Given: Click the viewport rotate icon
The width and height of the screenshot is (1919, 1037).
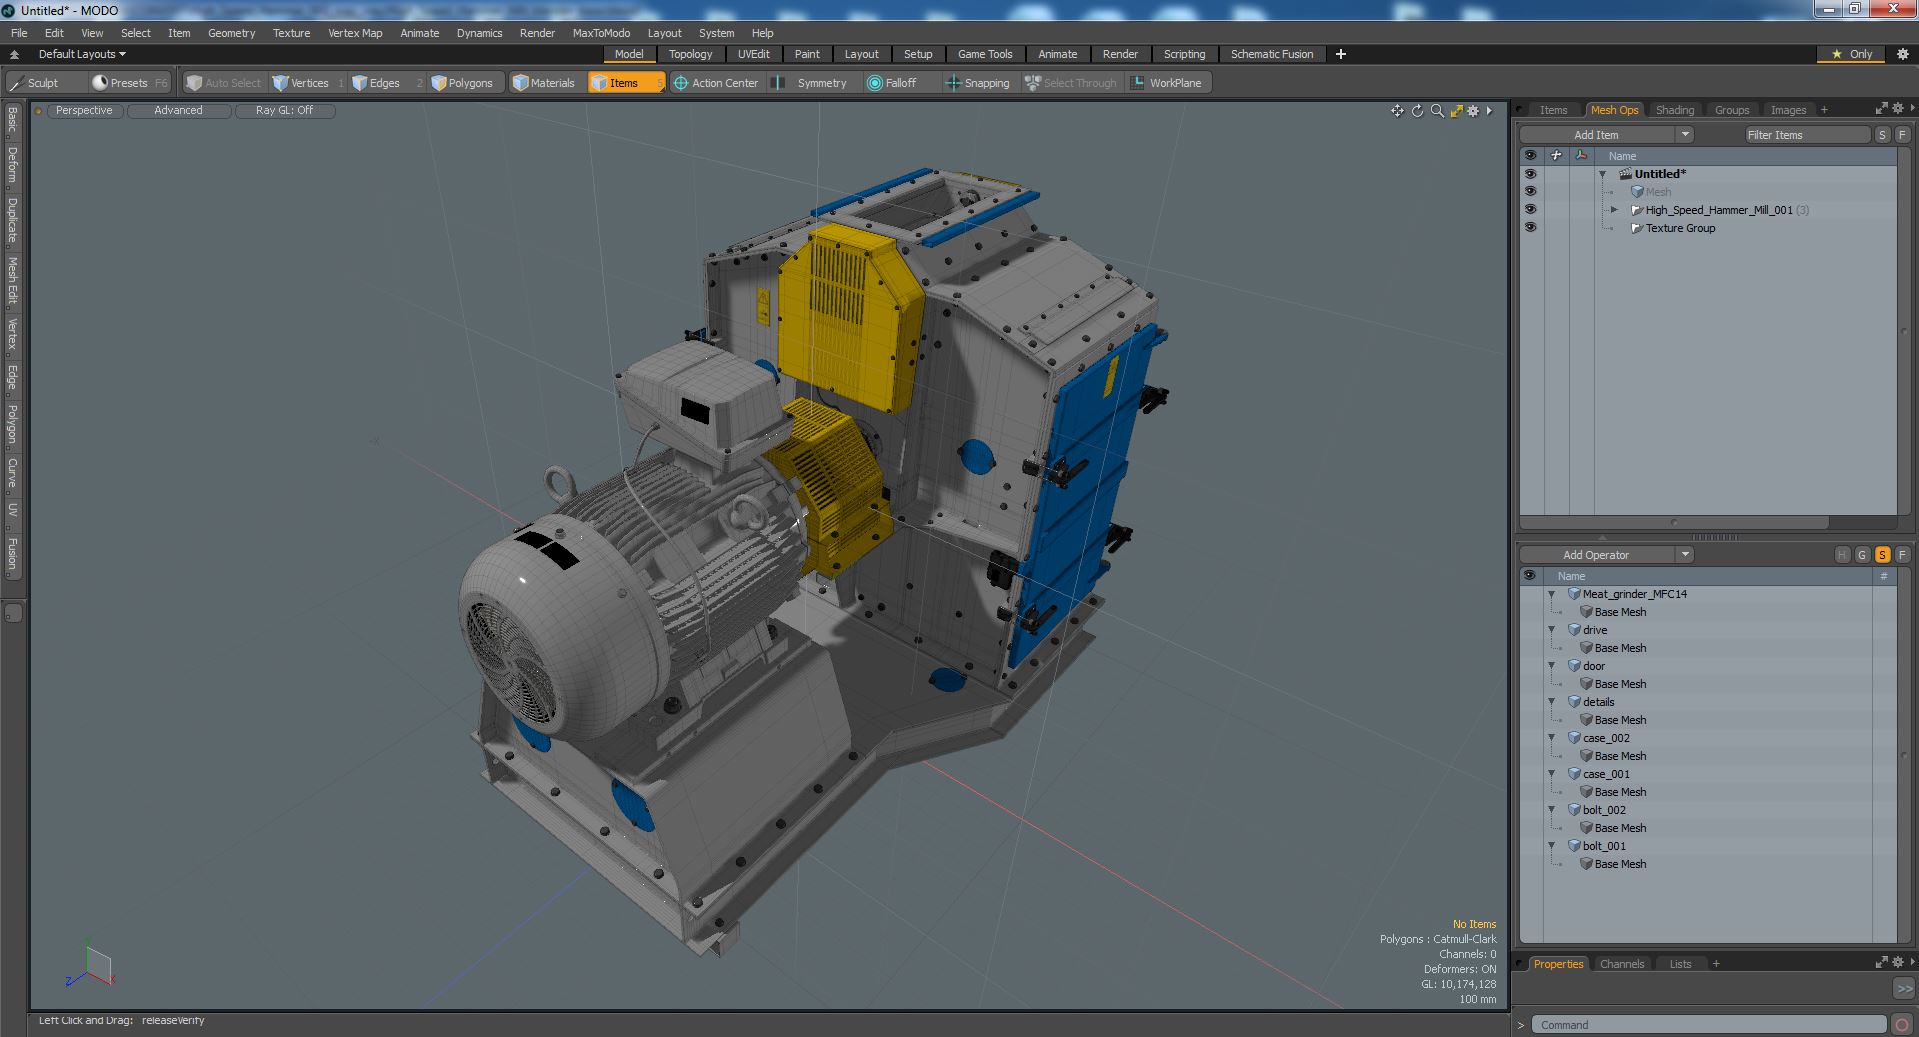Looking at the screenshot, I should point(1417,111).
